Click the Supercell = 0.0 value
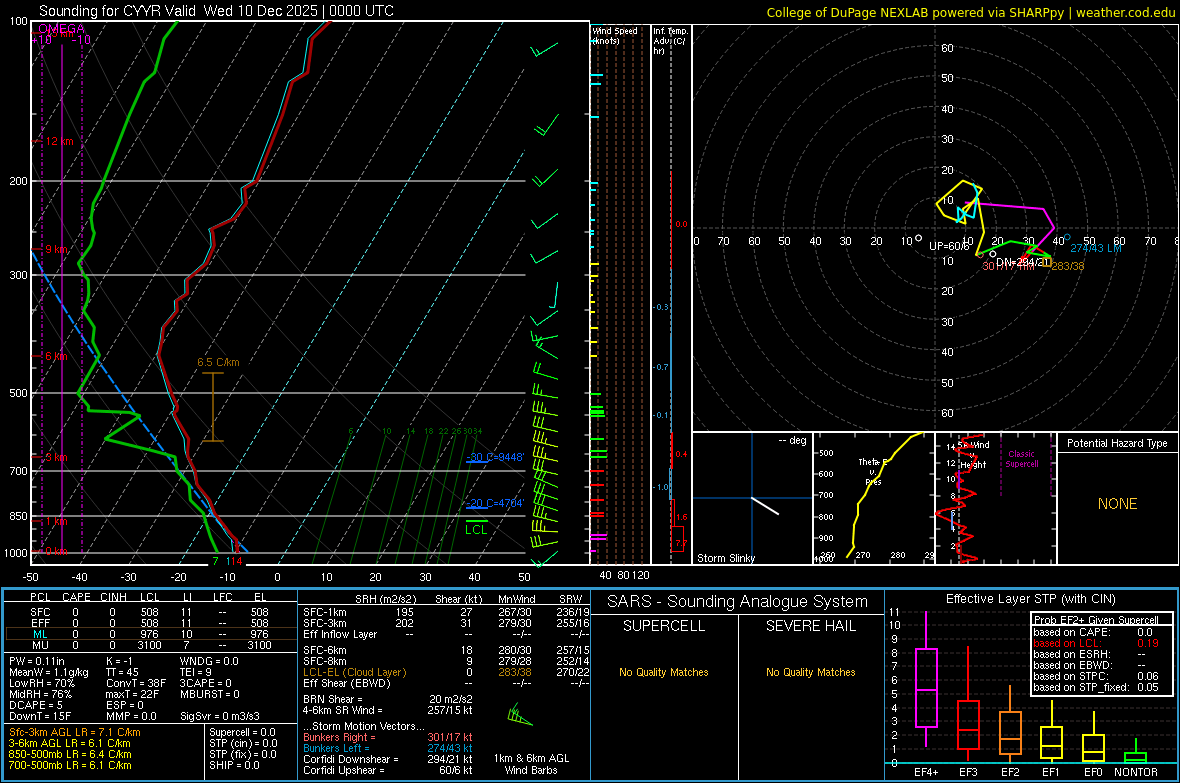Viewport: 1180px width, 783px height. coord(242,732)
